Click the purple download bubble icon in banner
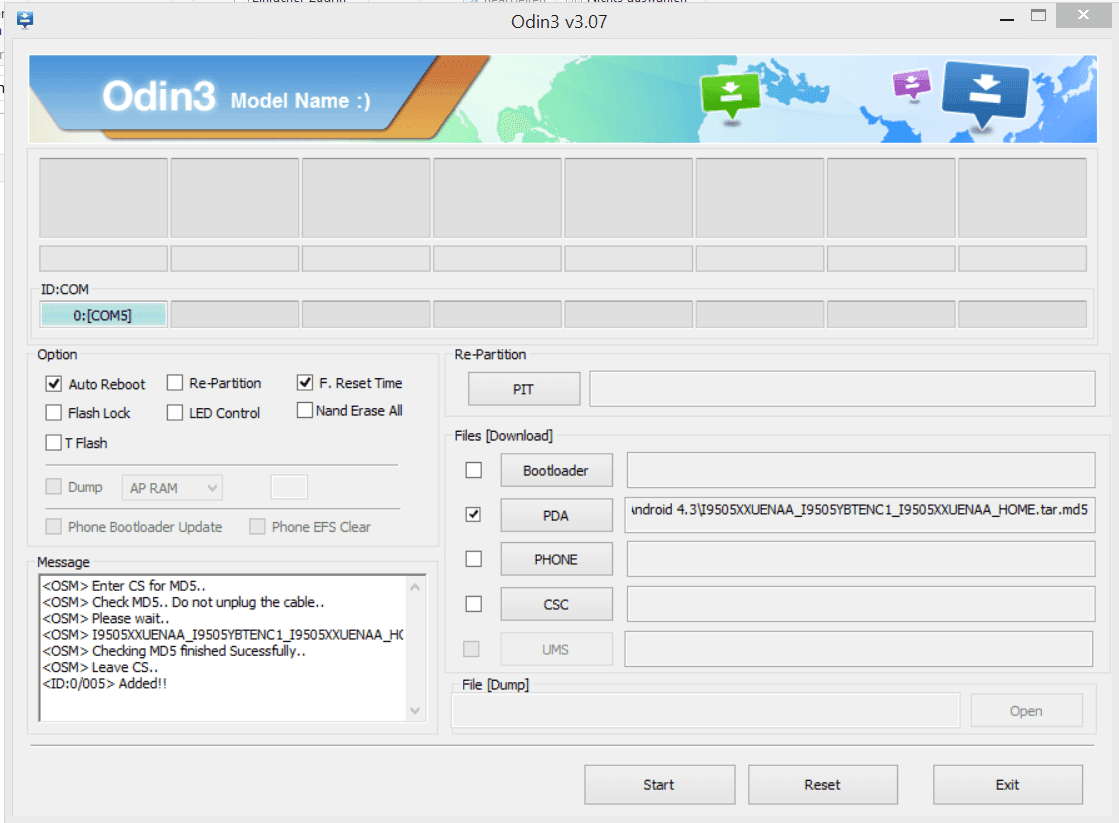 pos(912,84)
